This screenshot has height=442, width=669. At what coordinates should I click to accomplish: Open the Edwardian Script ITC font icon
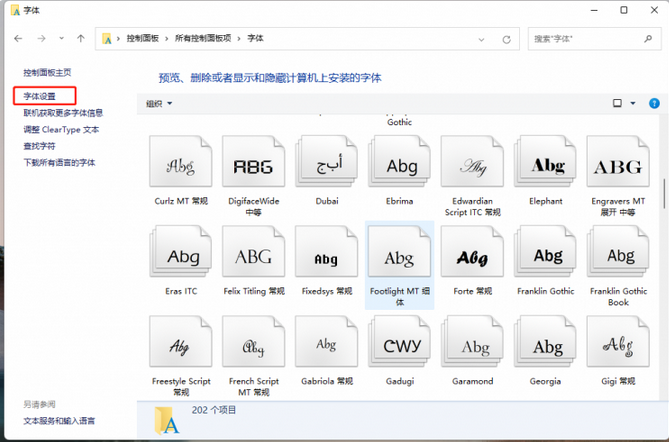pyautogui.click(x=472, y=161)
